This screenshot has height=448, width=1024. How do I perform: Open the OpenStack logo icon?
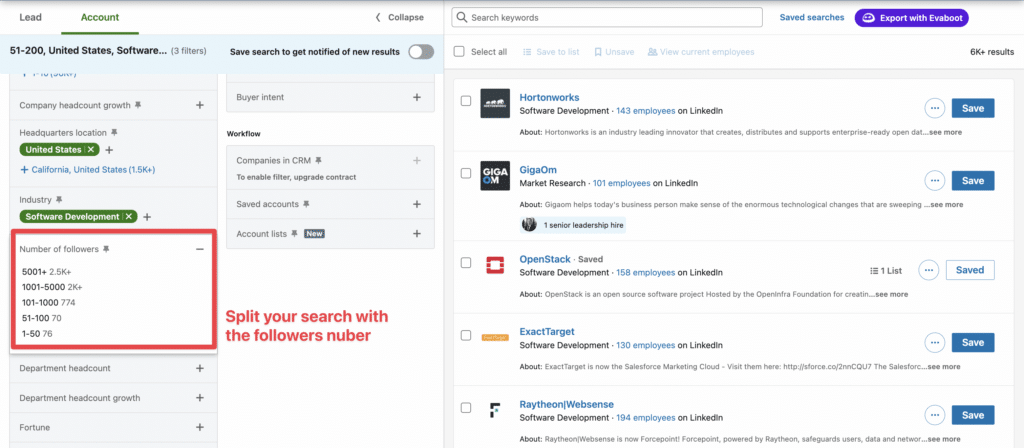pyautogui.click(x=494, y=265)
